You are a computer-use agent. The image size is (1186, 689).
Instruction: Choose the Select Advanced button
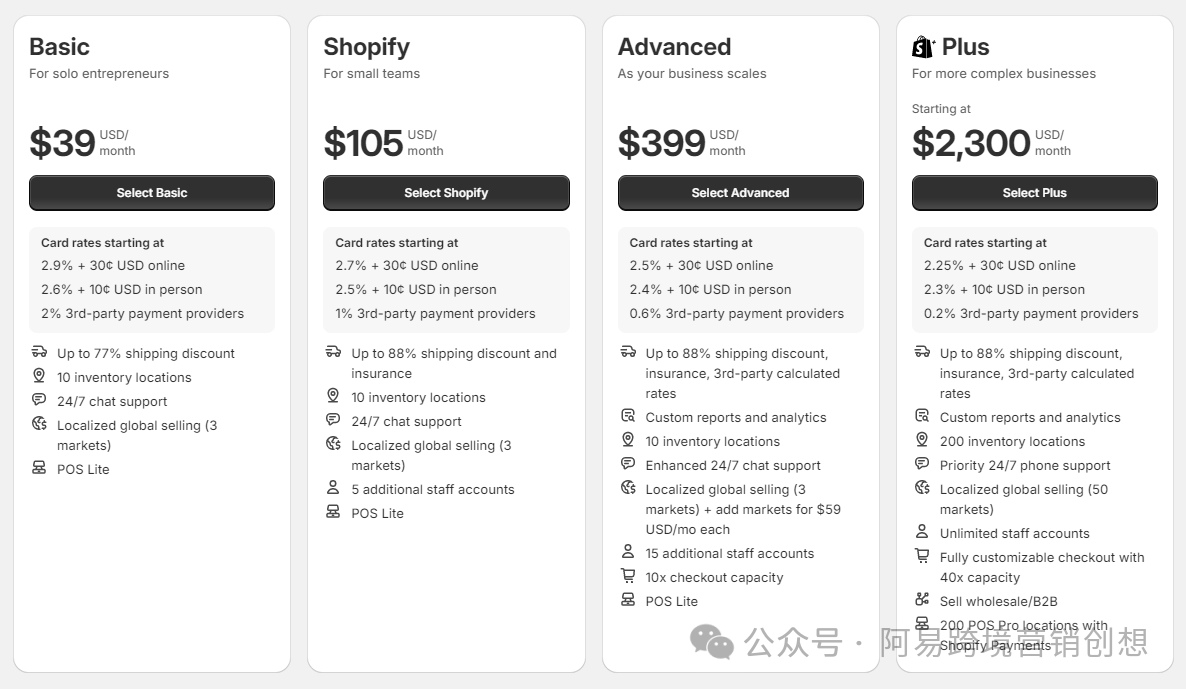pyautogui.click(x=740, y=193)
